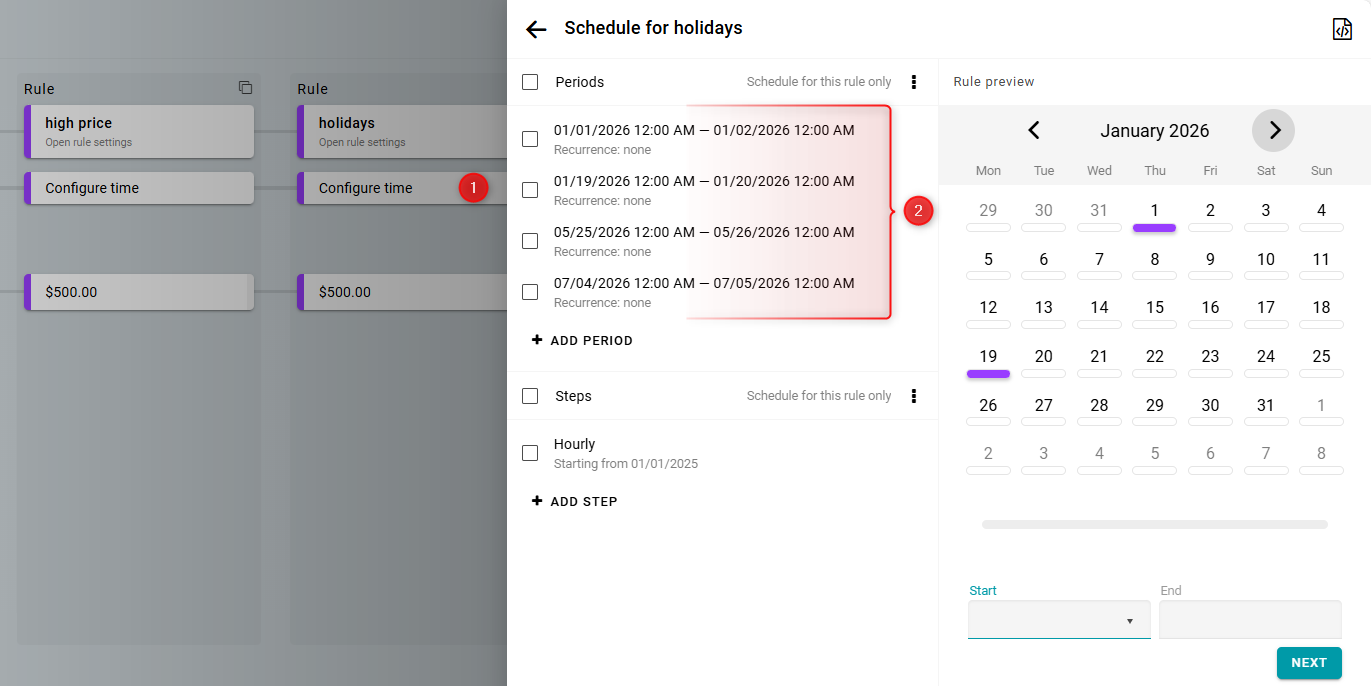Advance to next month in calendar
Image resolution: width=1371 pixels, height=686 pixels.
pos(1273,130)
